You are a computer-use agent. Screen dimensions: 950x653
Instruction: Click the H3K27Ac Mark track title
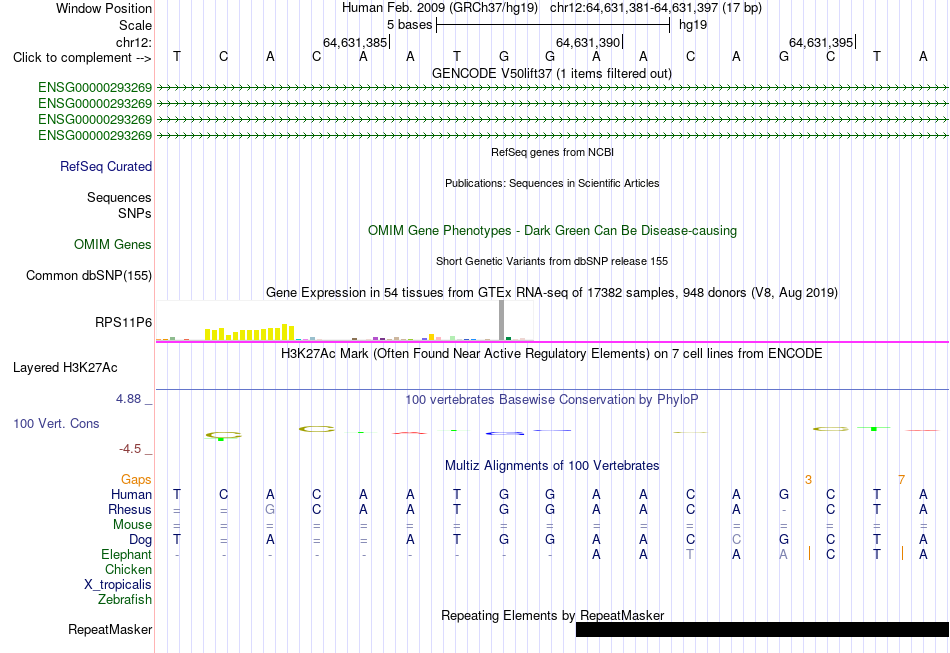[x=552, y=353]
